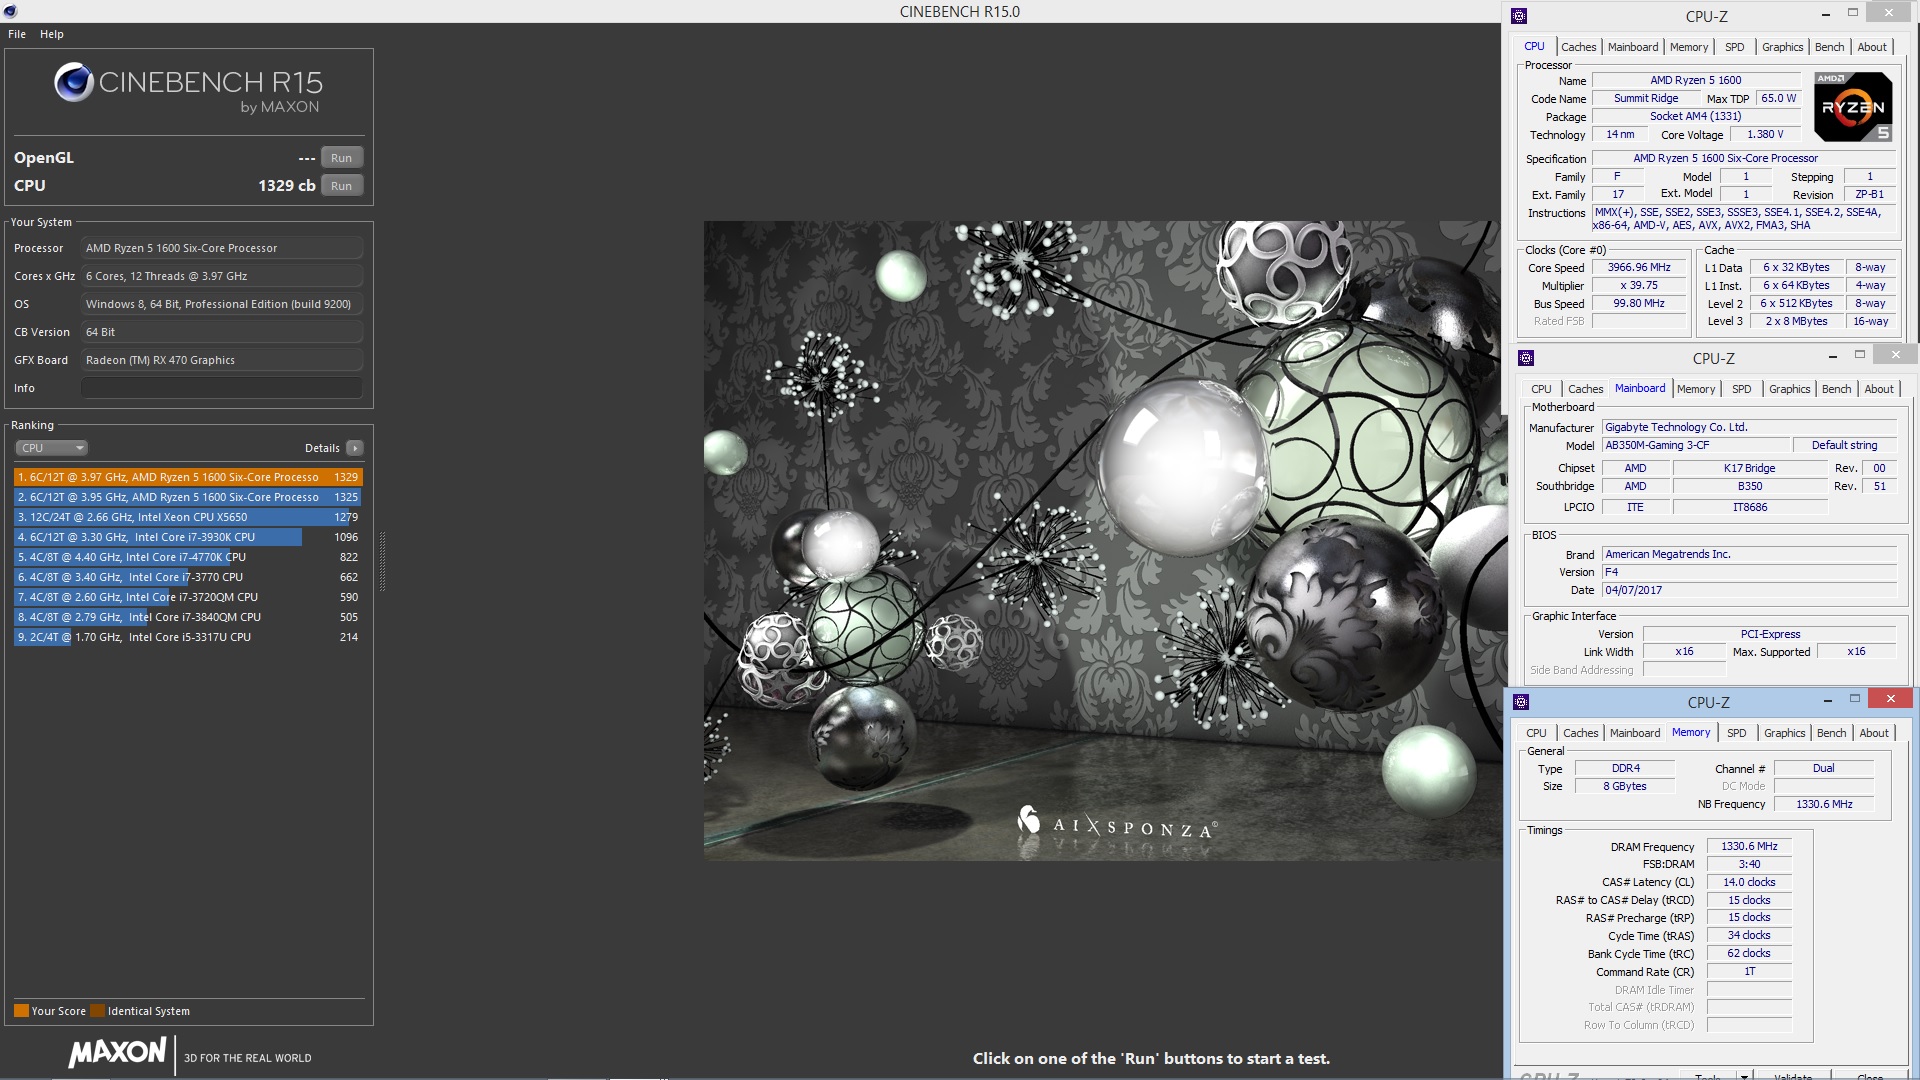Viewport: 1920px width, 1080px height.
Task: Click the Cinebench title bar app icon
Action: pos(11,11)
